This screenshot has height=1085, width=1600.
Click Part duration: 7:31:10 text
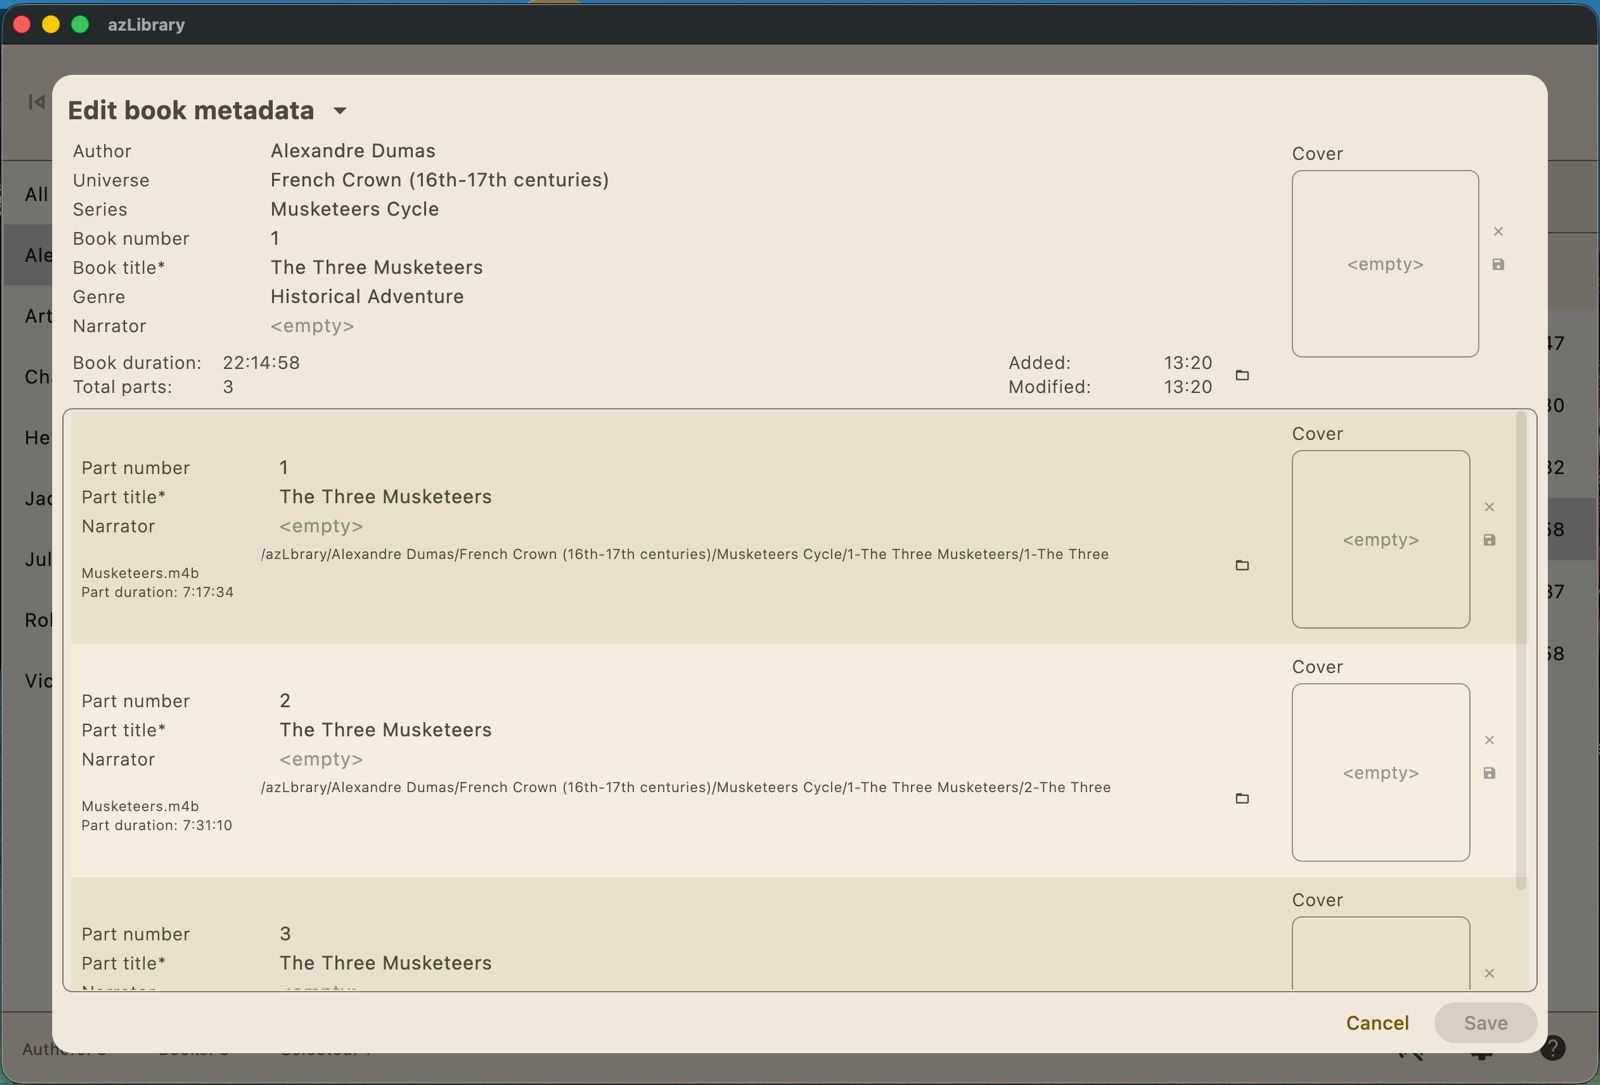pyautogui.click(x=156, y=825)
